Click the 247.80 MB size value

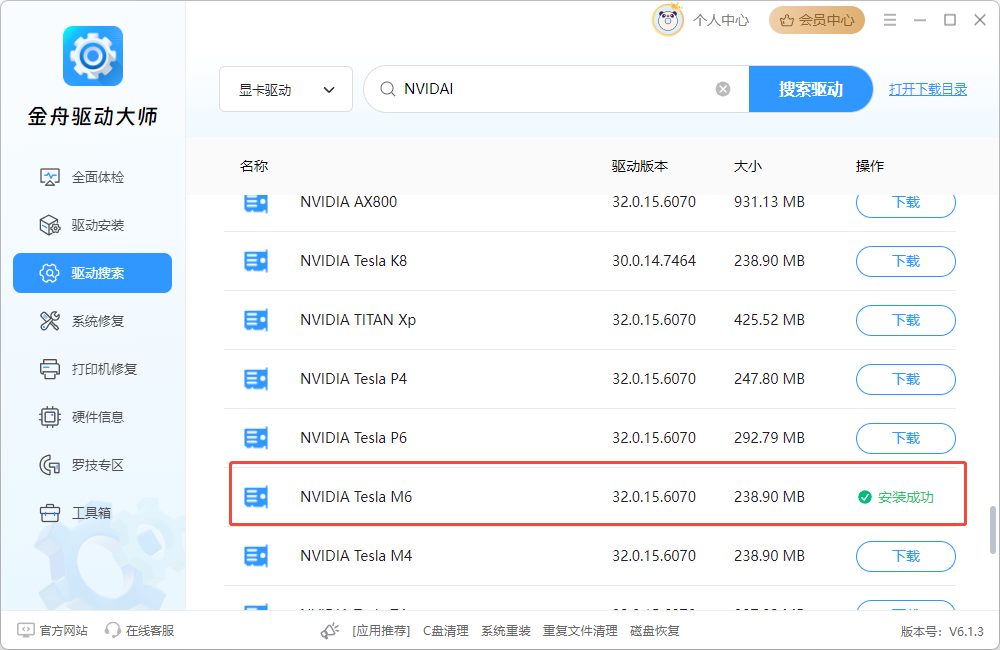[x=769, y=379]
